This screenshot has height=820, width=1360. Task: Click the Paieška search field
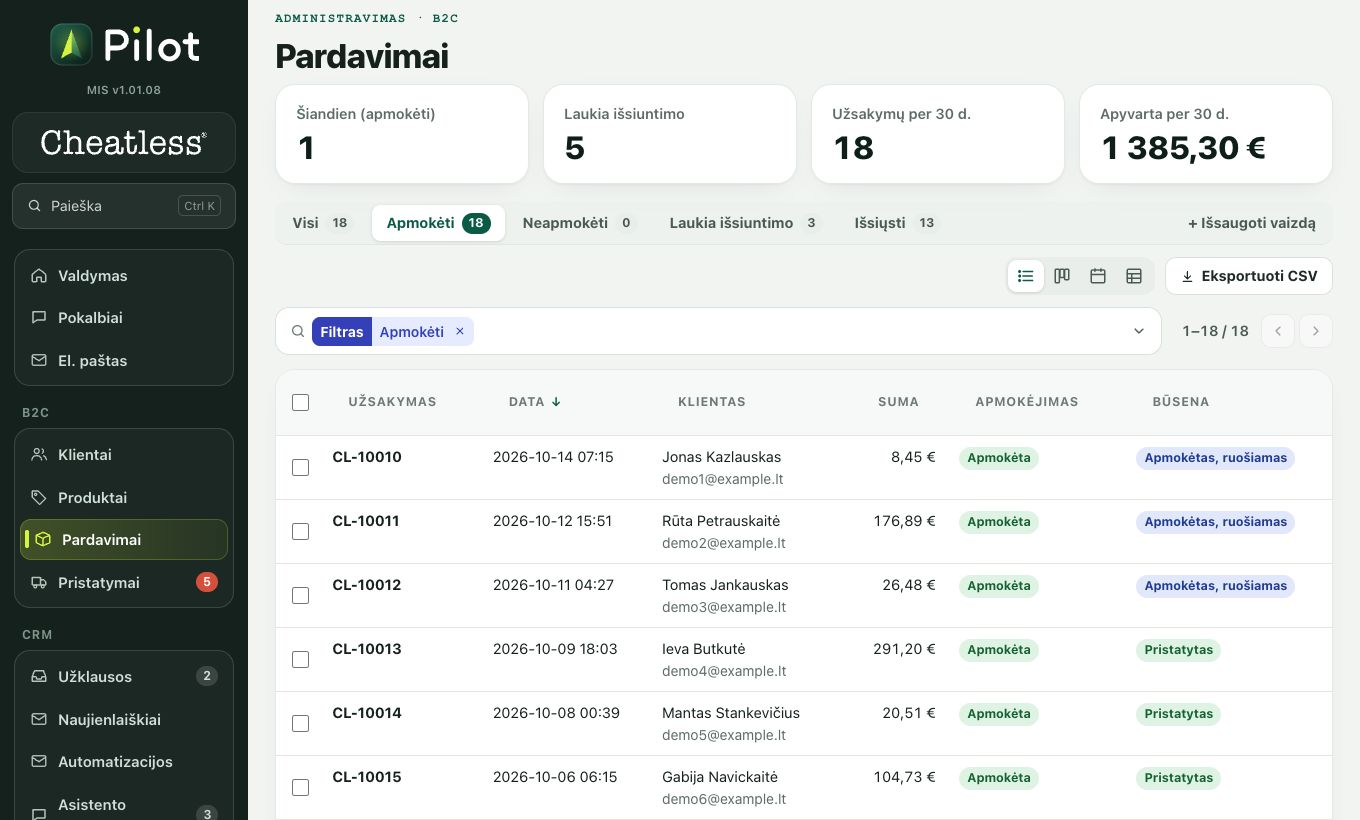[x=124, y=206]
